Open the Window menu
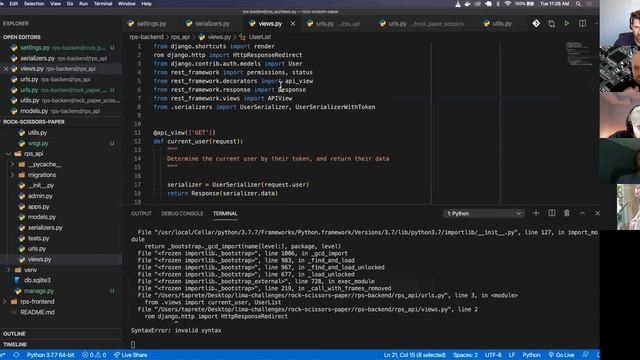 (127, 4)
